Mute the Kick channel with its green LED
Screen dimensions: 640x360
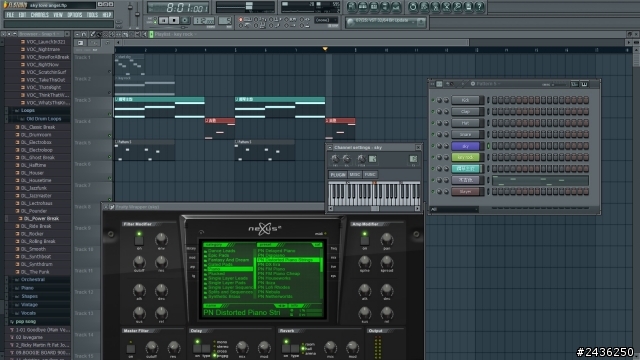coord(433,100)
